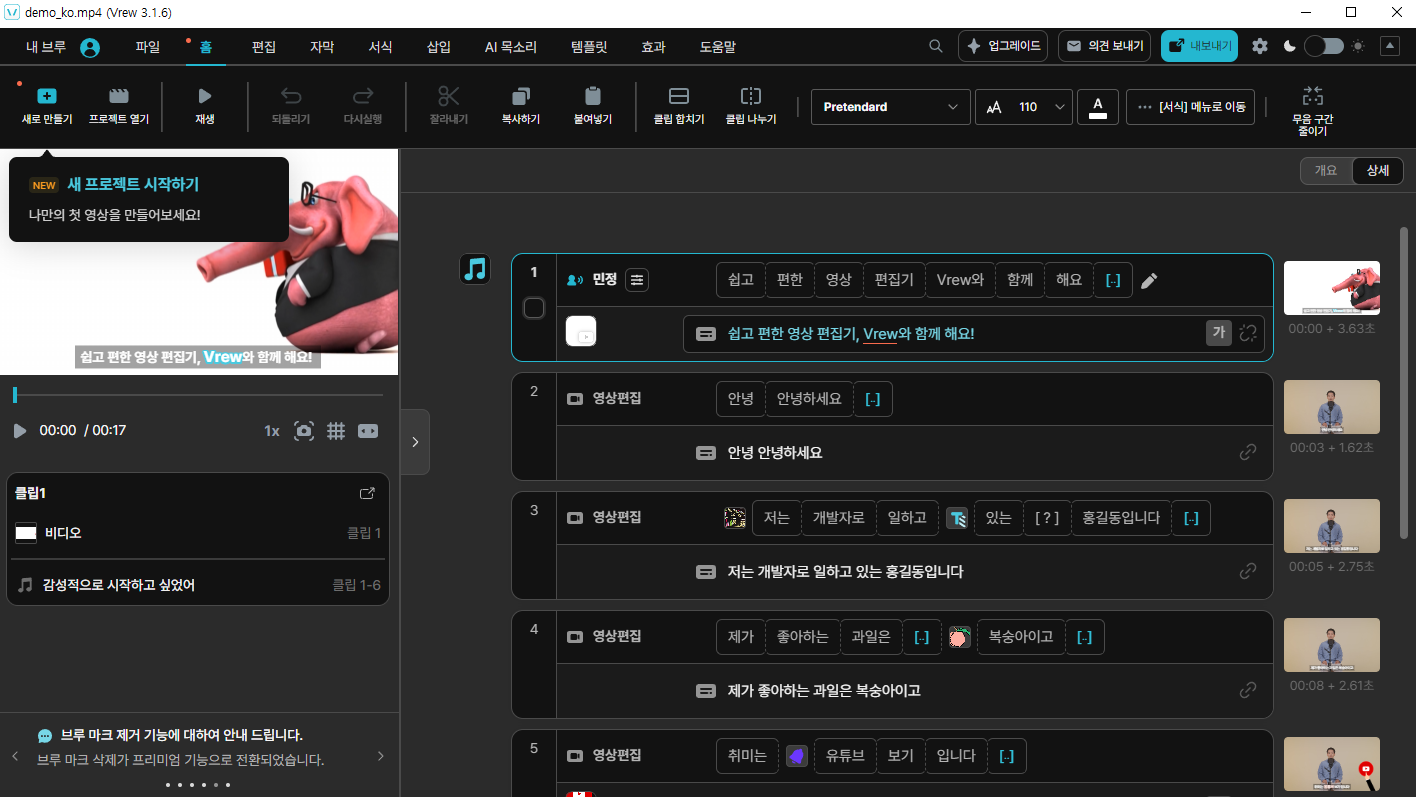Open a project with 프로젝트 열기
Viewport: 1416px width, 797px height.
tap(119, 106)
